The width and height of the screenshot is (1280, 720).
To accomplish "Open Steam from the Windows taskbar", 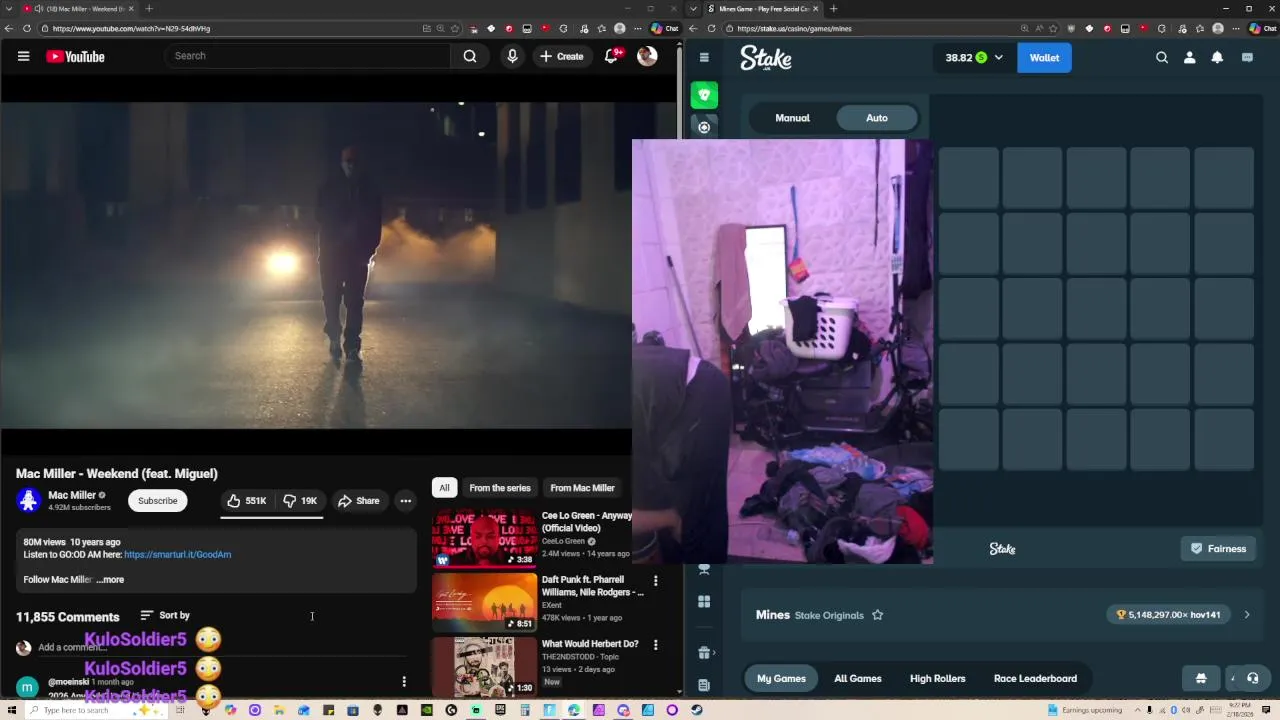I will click(697, 710).
